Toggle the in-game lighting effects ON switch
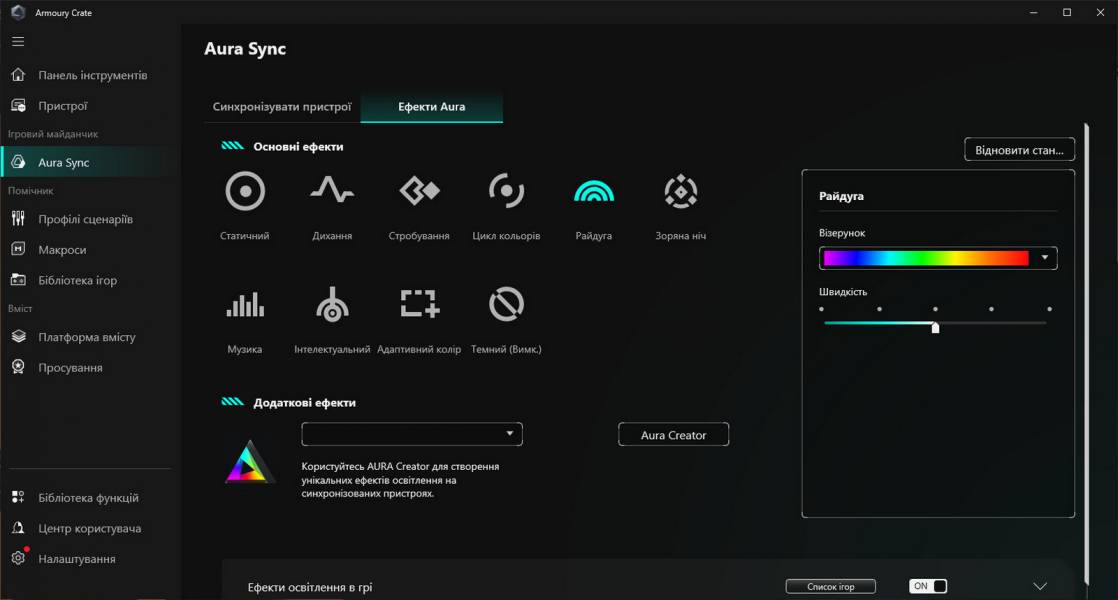Image resolution: width=1118 pixels, height=600 pixels. [927, 587]
